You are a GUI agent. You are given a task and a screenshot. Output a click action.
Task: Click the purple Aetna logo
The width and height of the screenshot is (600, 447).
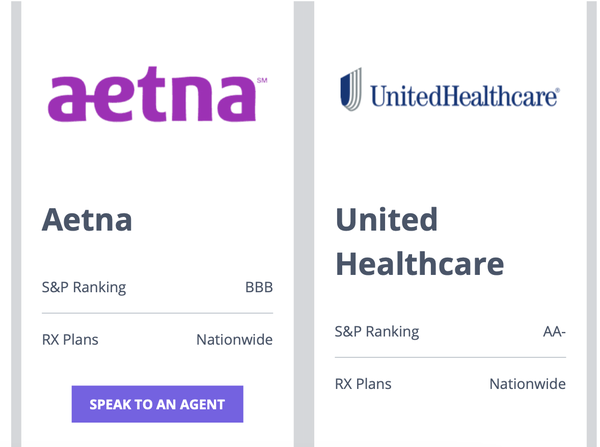[x=150, y=98]
